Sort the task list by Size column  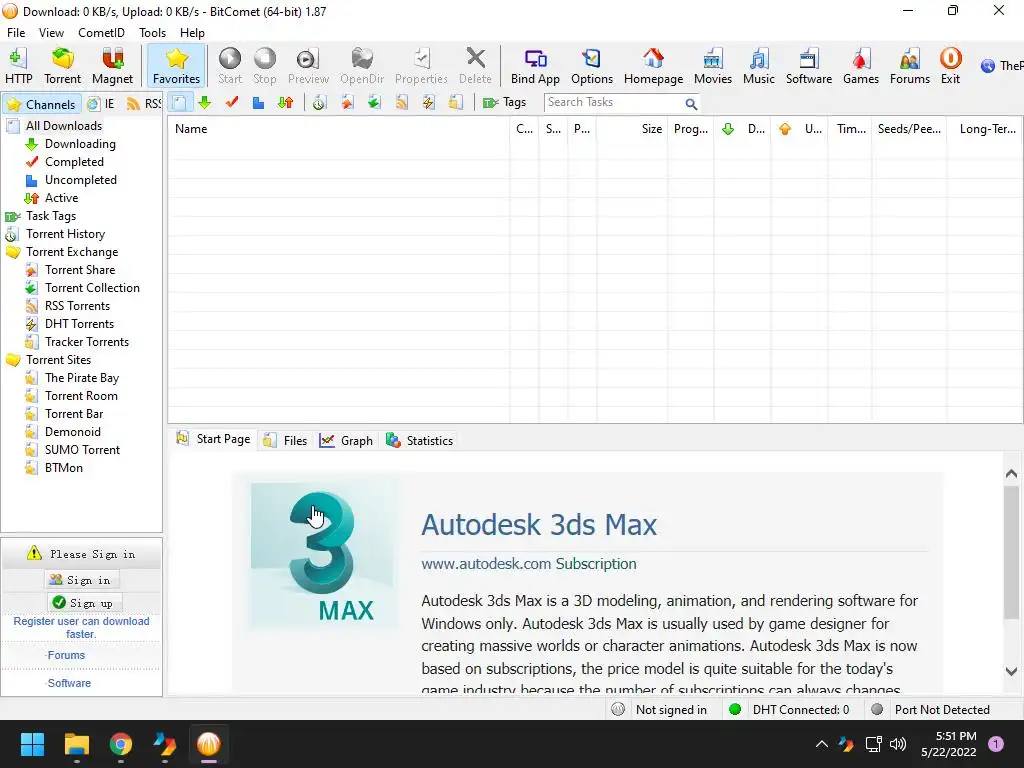632,129
